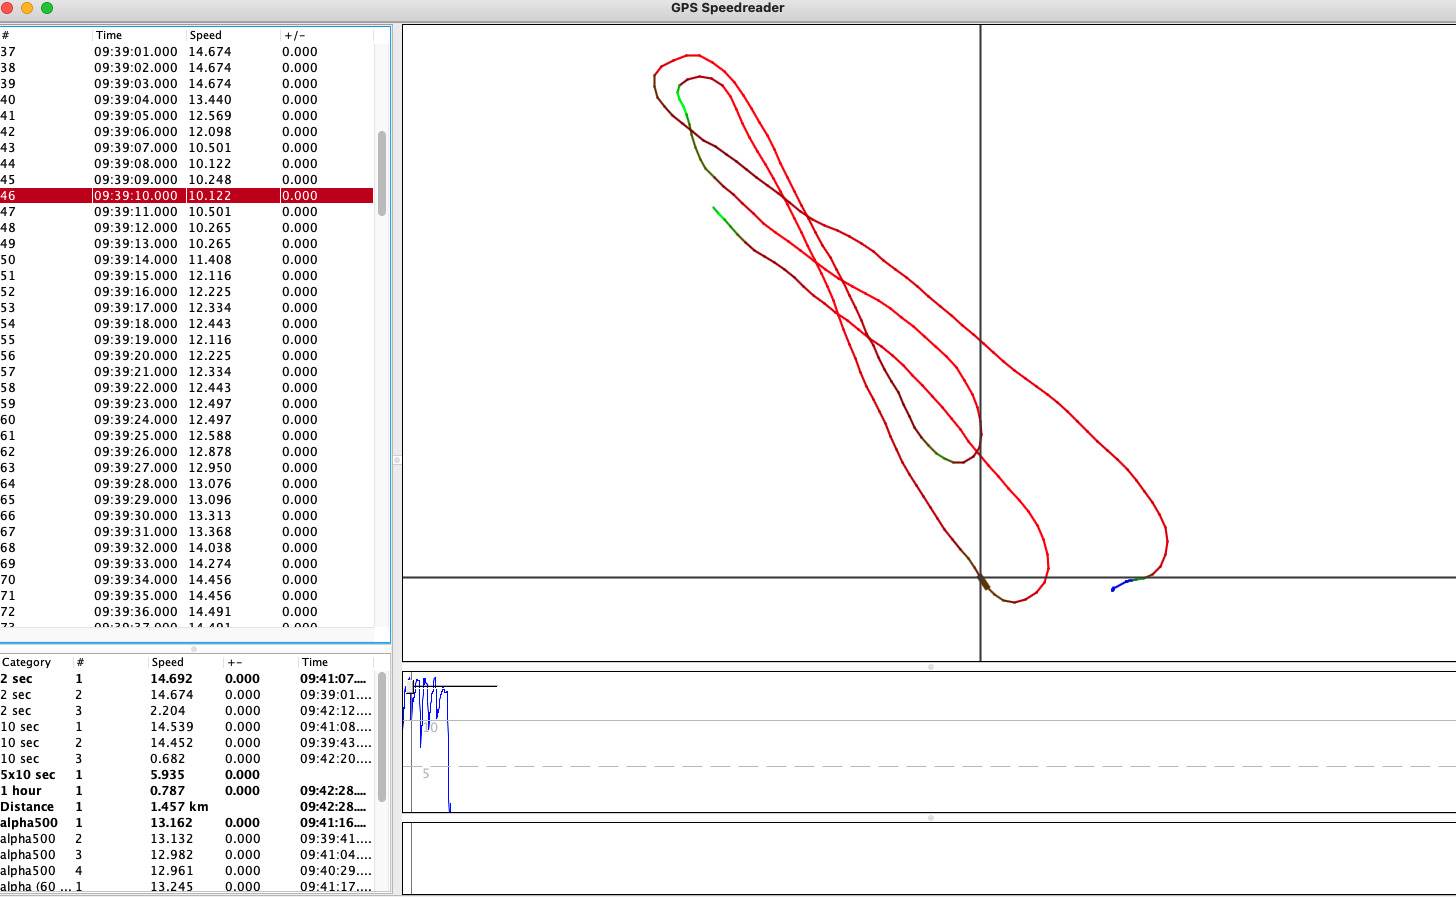Viewport: 1456px width, 897px height.
Task: Select the 5x10 sec result row
Action: 170,775
